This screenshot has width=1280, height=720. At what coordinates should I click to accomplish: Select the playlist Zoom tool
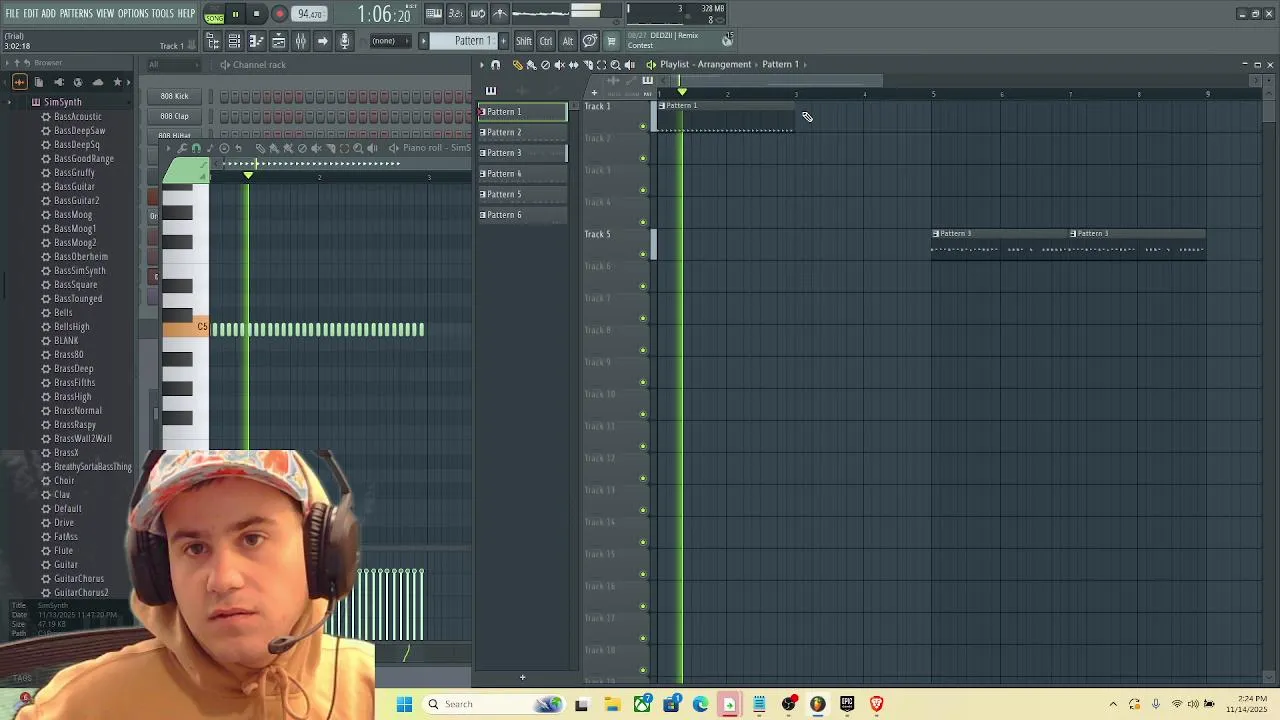pos(616,65)
